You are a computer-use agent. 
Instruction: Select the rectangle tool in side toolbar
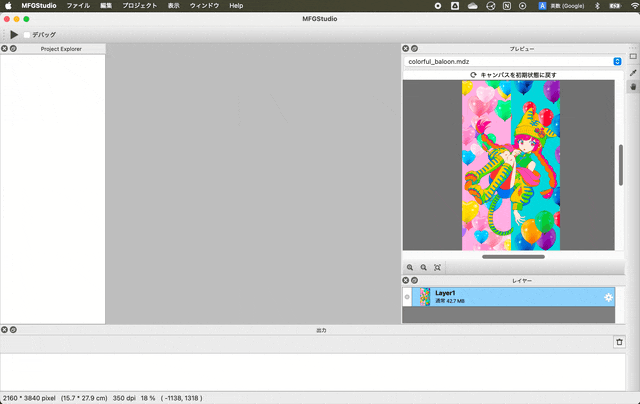pyautogui.click(x=632, y=57)
